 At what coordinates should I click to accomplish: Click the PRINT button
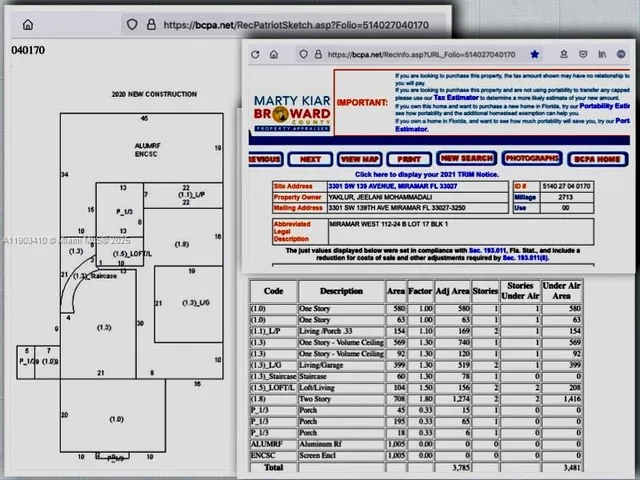point(408,159)
